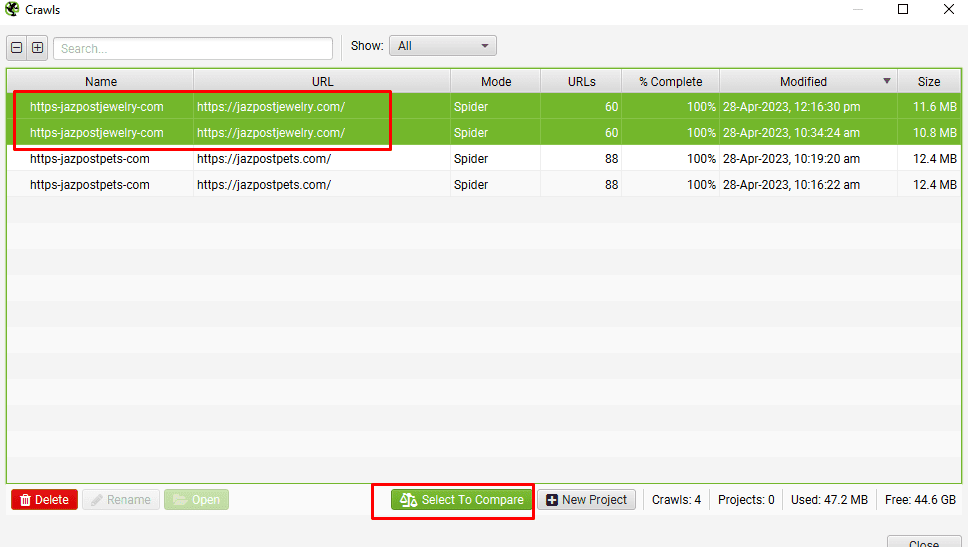The image size is (968, 547).
Task: Click Select To Compare button
Action: click(x=461, y=499)
